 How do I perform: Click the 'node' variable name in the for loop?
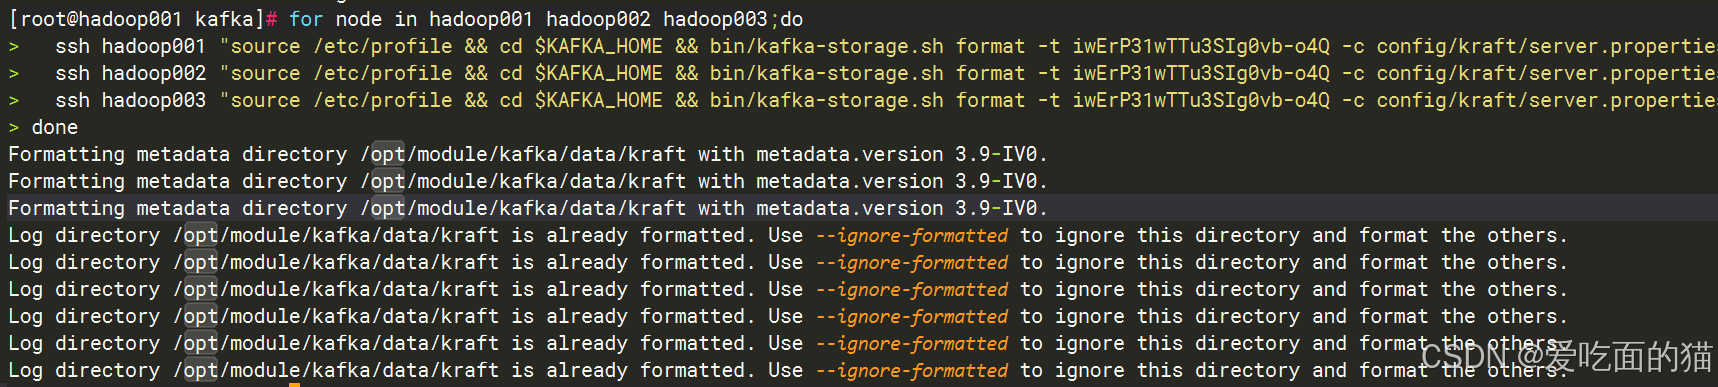click(359, 19)
